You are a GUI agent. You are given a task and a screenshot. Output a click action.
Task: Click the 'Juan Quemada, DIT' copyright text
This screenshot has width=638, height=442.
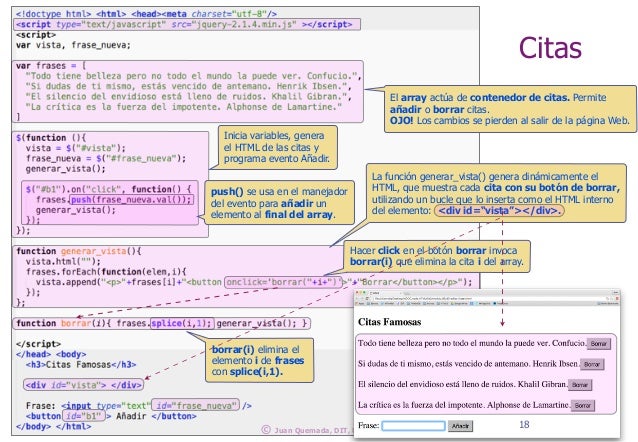pyautogui.click(x=307, y=430)
